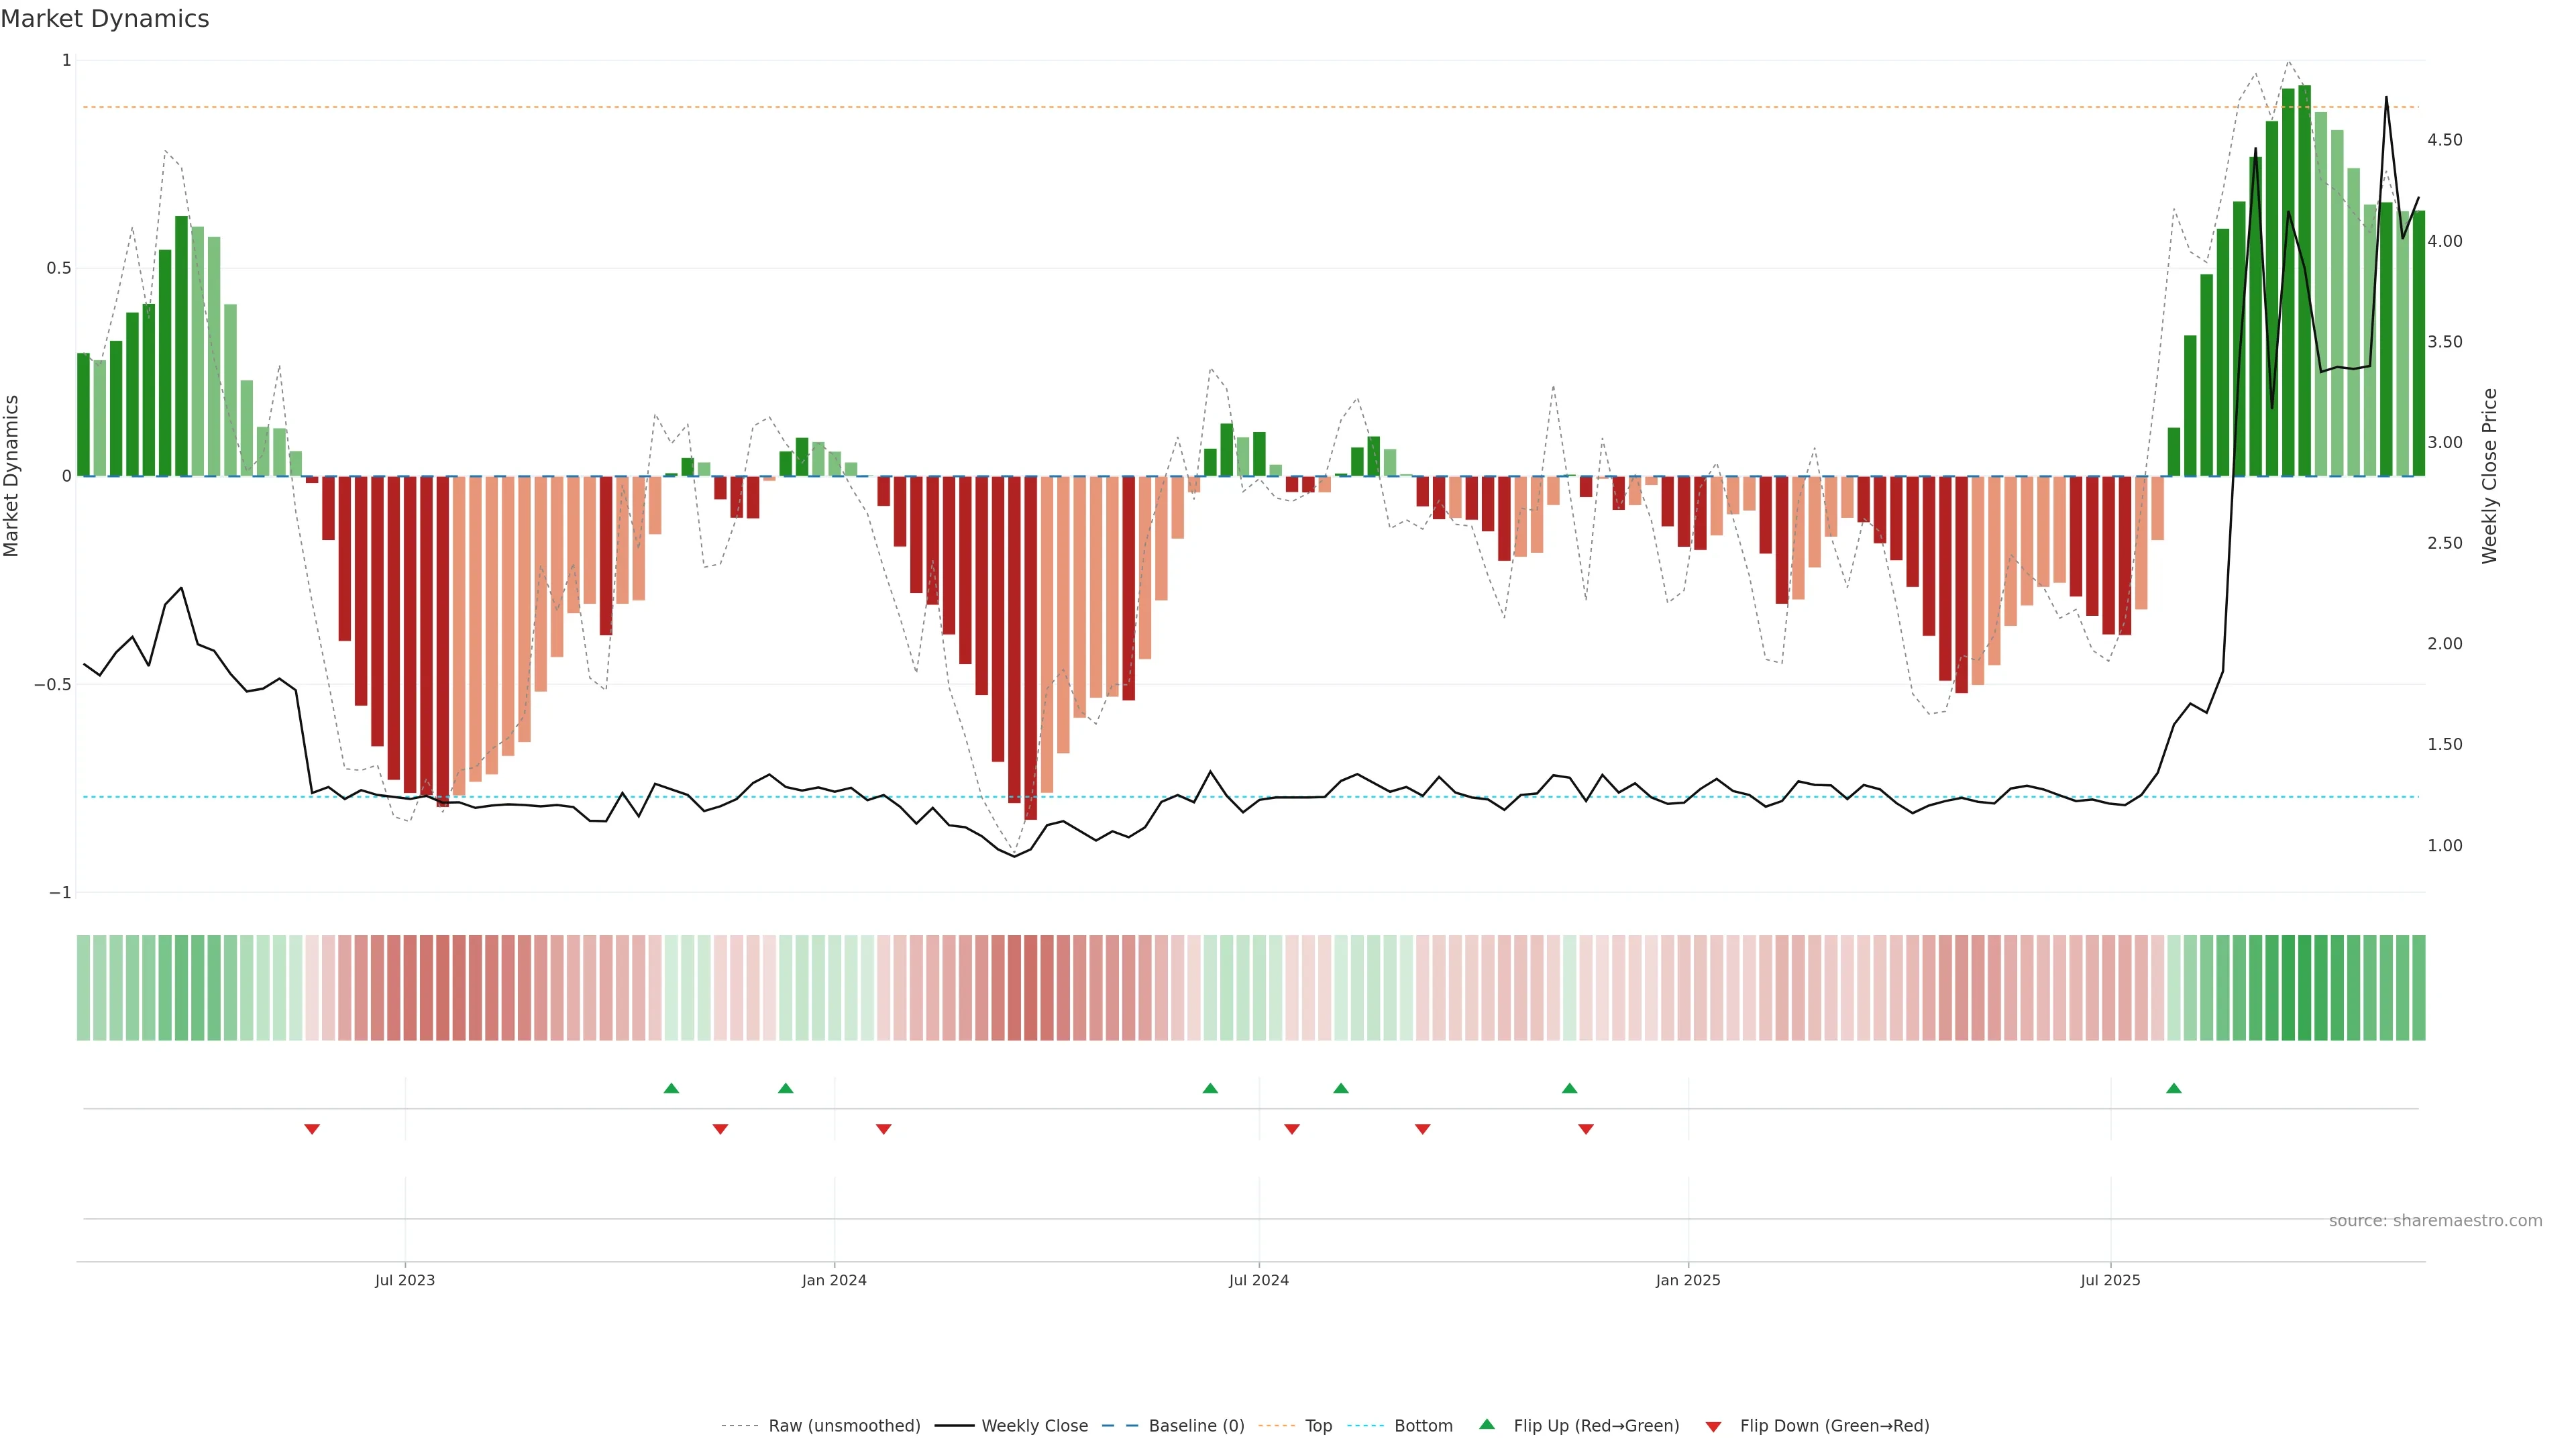
Task: Click the Jan 2025 axis label
Action: tap(1687, 1280)
